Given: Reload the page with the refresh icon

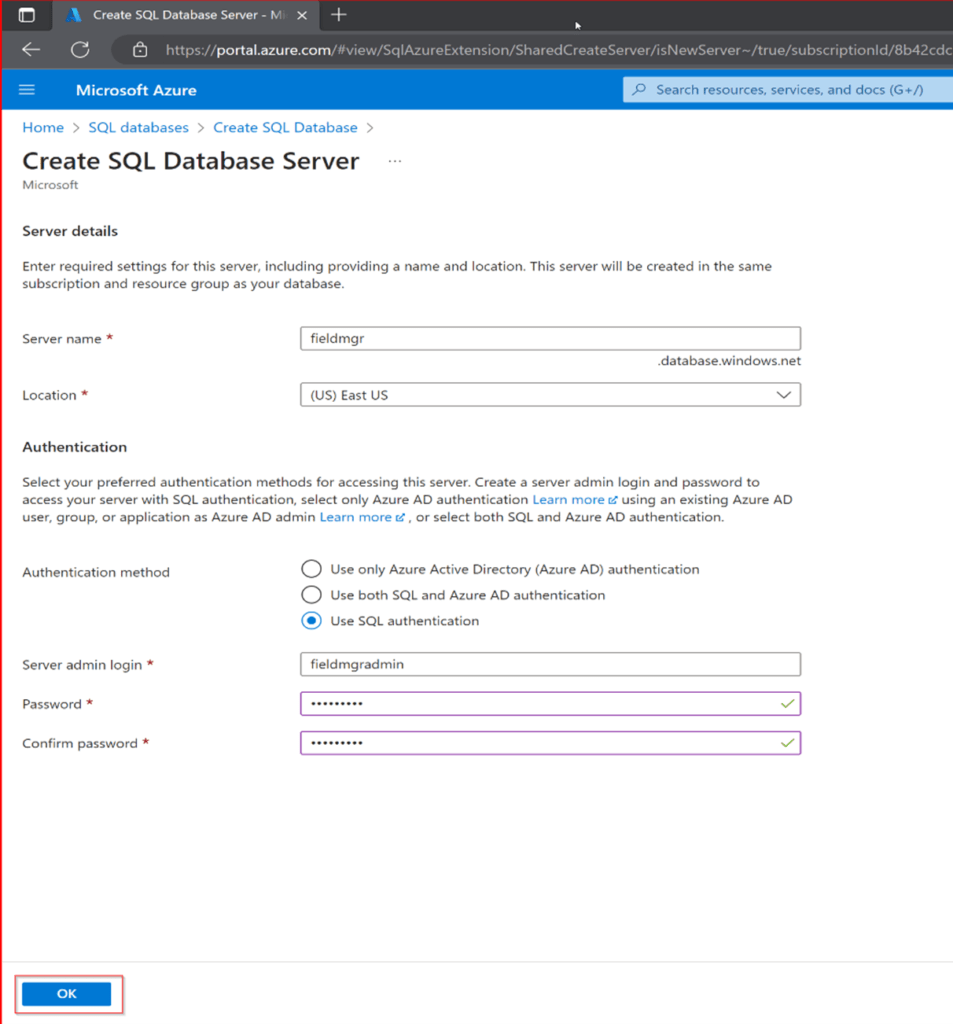Looking at the screenshot, I should [80, 50].
